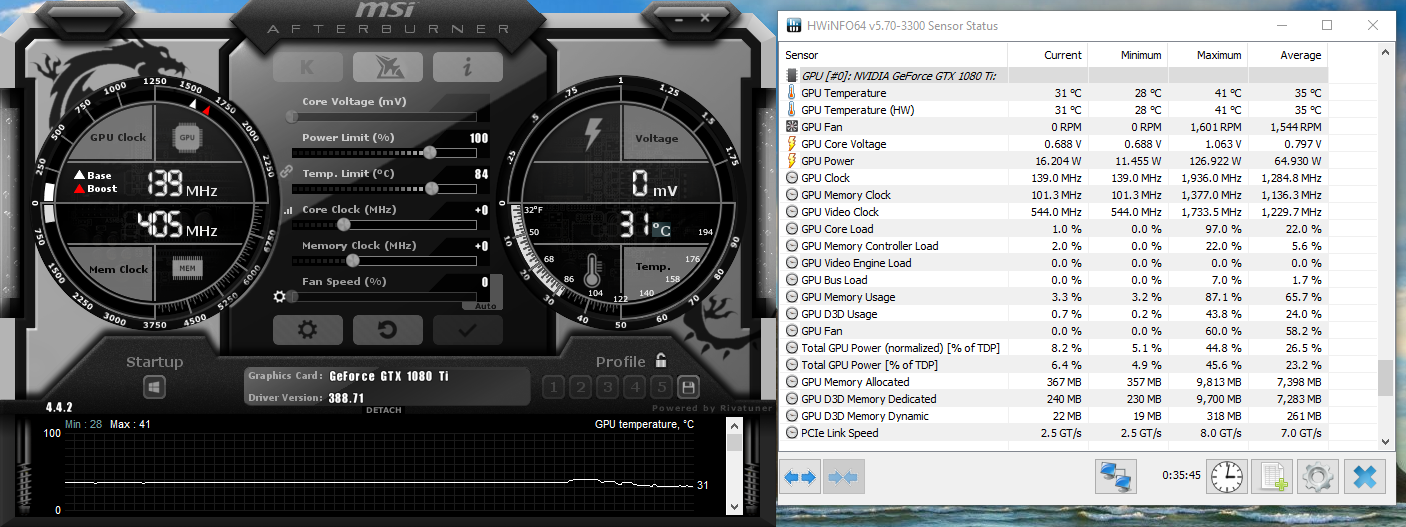This screenshot has width=1406, height=527.
Task: Click the Minimum column header
Action: pos(1127,55)
